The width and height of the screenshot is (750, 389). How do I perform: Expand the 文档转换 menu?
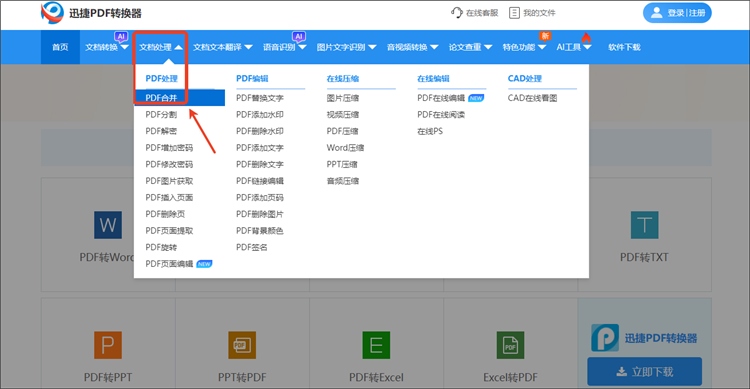coord(107,47)
